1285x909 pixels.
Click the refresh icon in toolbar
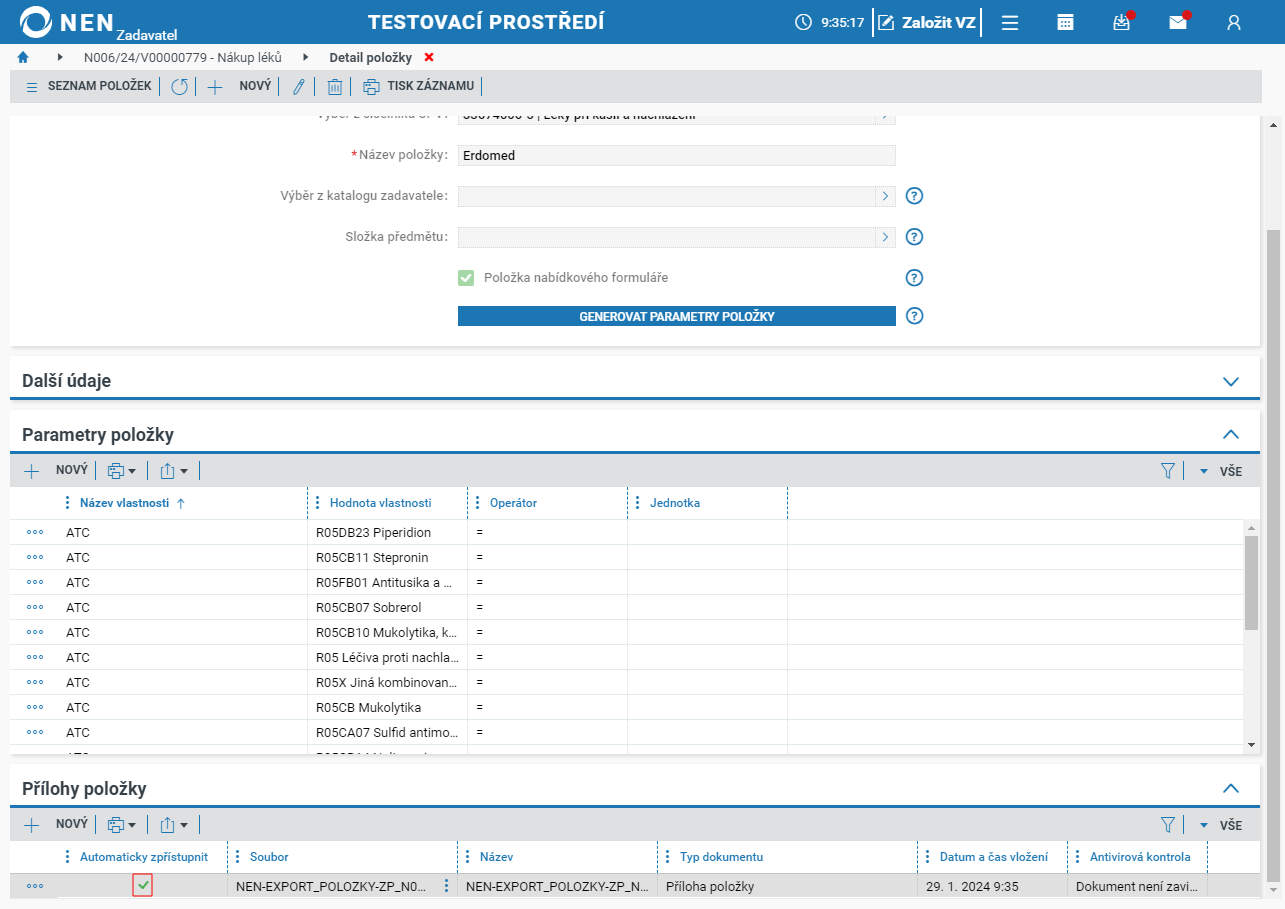click(x=179, y=87)
